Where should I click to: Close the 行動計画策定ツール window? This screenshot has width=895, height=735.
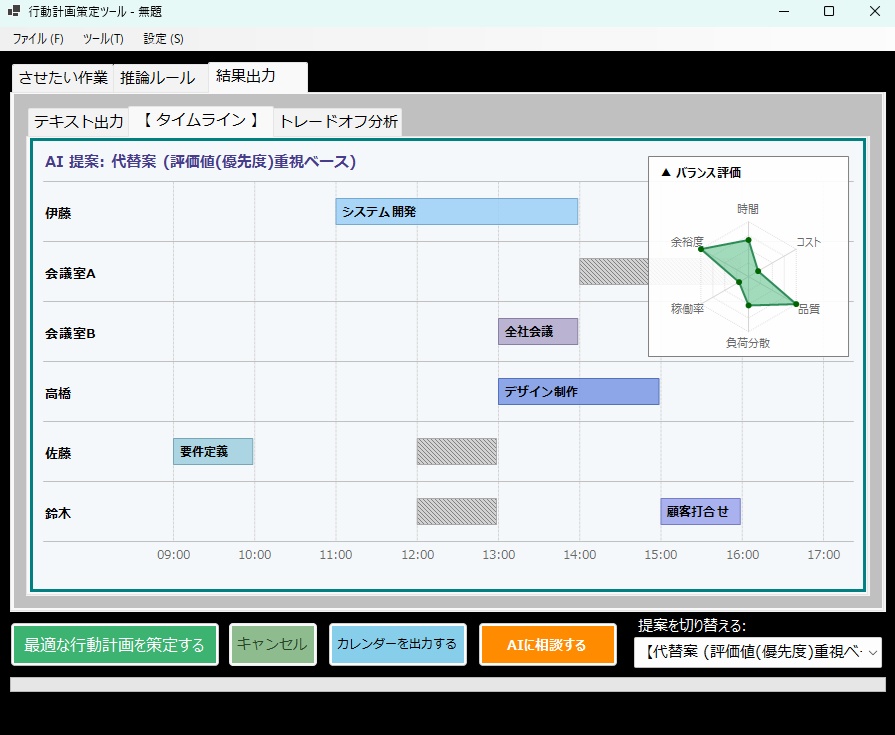[x=874, y=11]
